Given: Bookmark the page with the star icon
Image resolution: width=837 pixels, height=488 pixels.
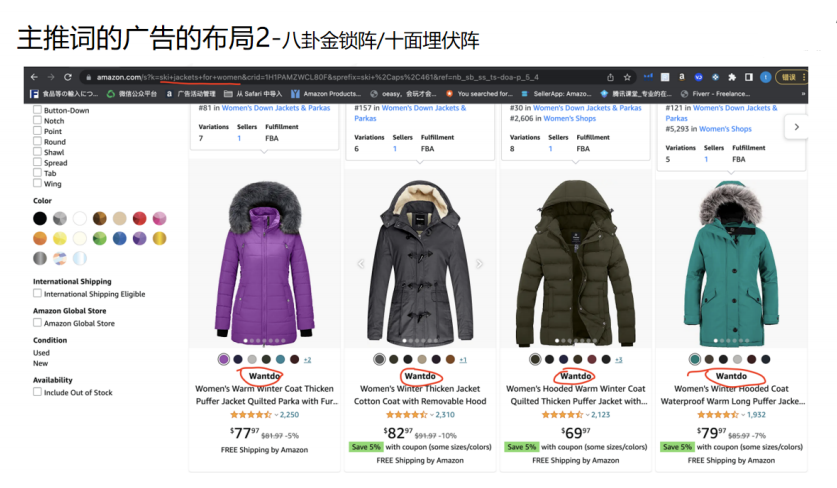Looking at the screenshot, I should (627, 77).
